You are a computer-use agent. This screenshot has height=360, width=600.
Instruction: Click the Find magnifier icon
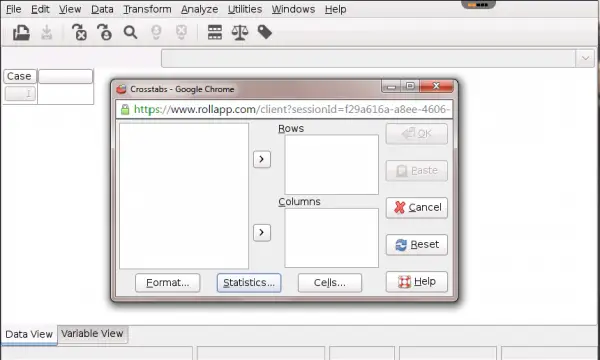click(x=130, y=33)
